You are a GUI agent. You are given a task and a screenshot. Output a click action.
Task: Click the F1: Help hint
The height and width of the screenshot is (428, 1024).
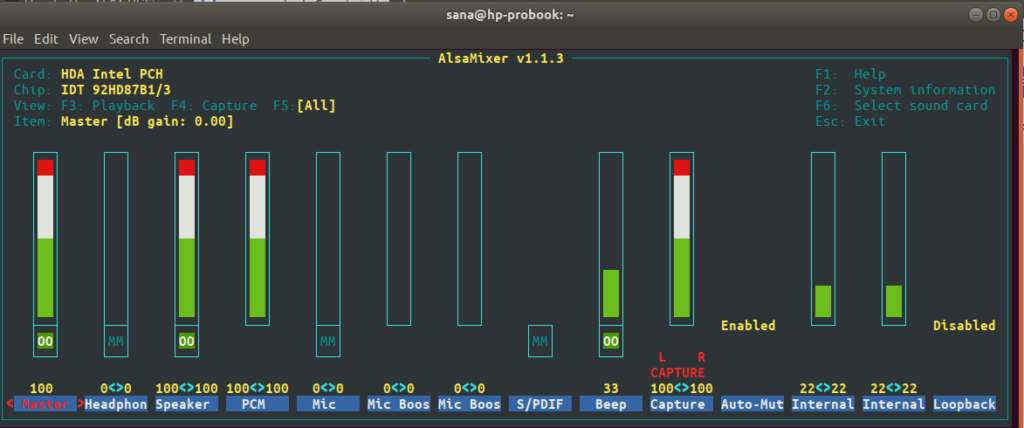(x=850, y=74)
